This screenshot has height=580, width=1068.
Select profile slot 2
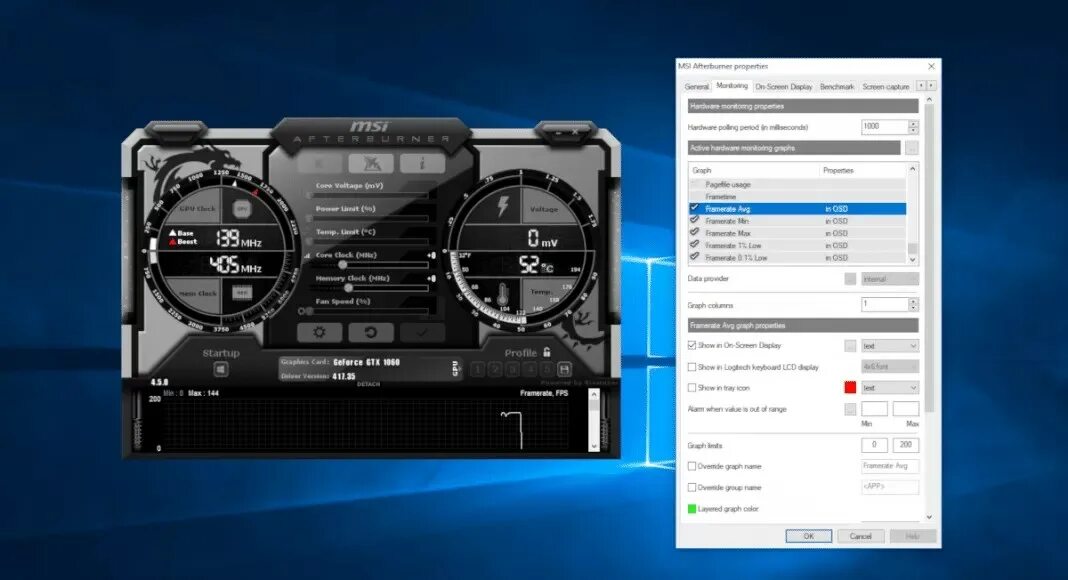[x=495, y=369]
